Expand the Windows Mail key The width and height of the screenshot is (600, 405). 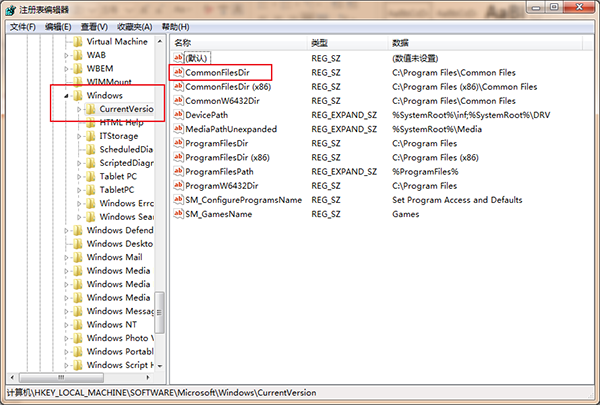66,258
